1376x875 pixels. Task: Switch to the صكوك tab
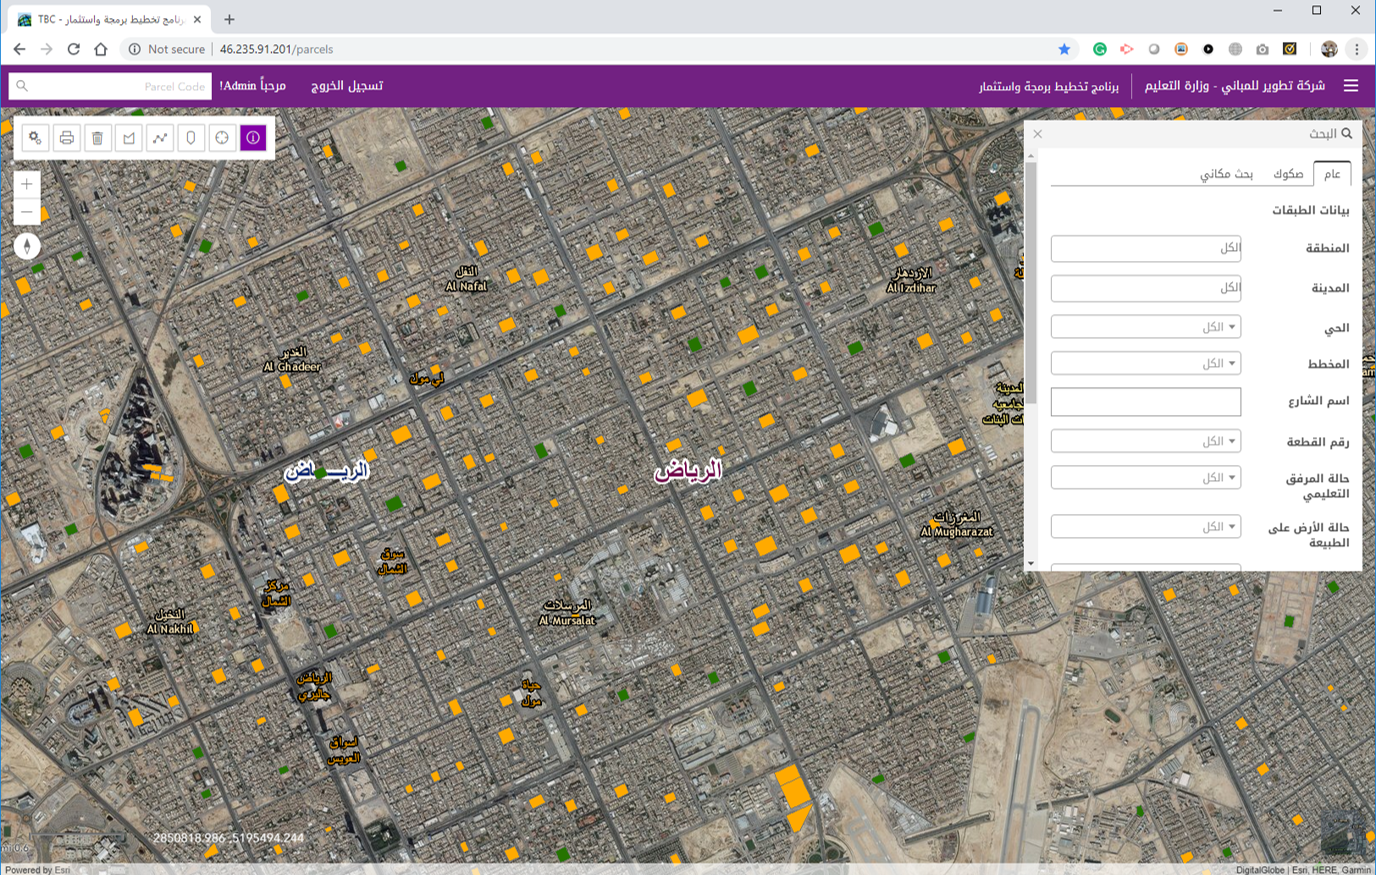tap(1288, 174)
